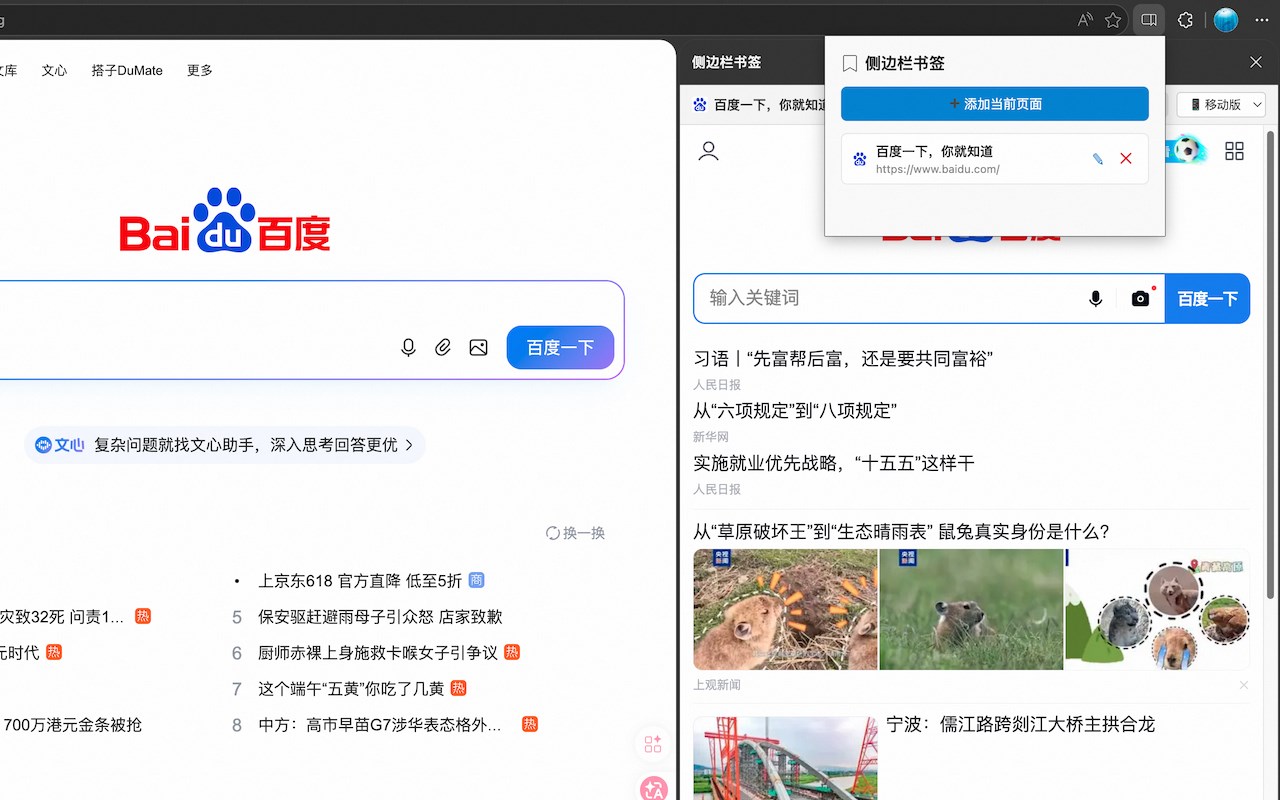Click the 人民日报 source under 习语 headline
The height and width of the screenshot is (800, 1280).
tap(717, 384)
